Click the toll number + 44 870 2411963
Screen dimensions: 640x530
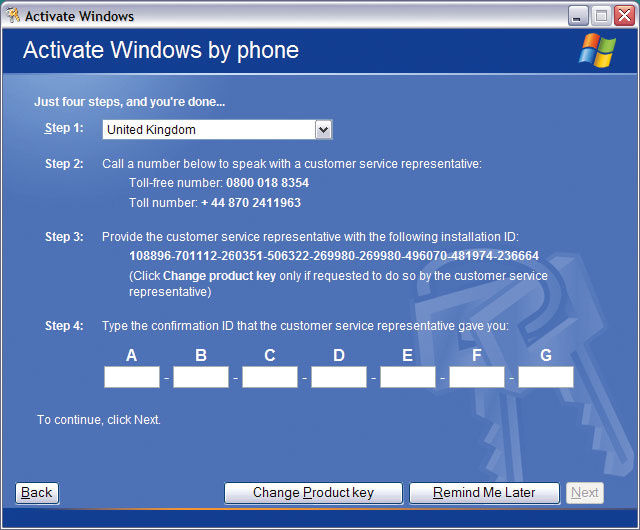(251, 203)
